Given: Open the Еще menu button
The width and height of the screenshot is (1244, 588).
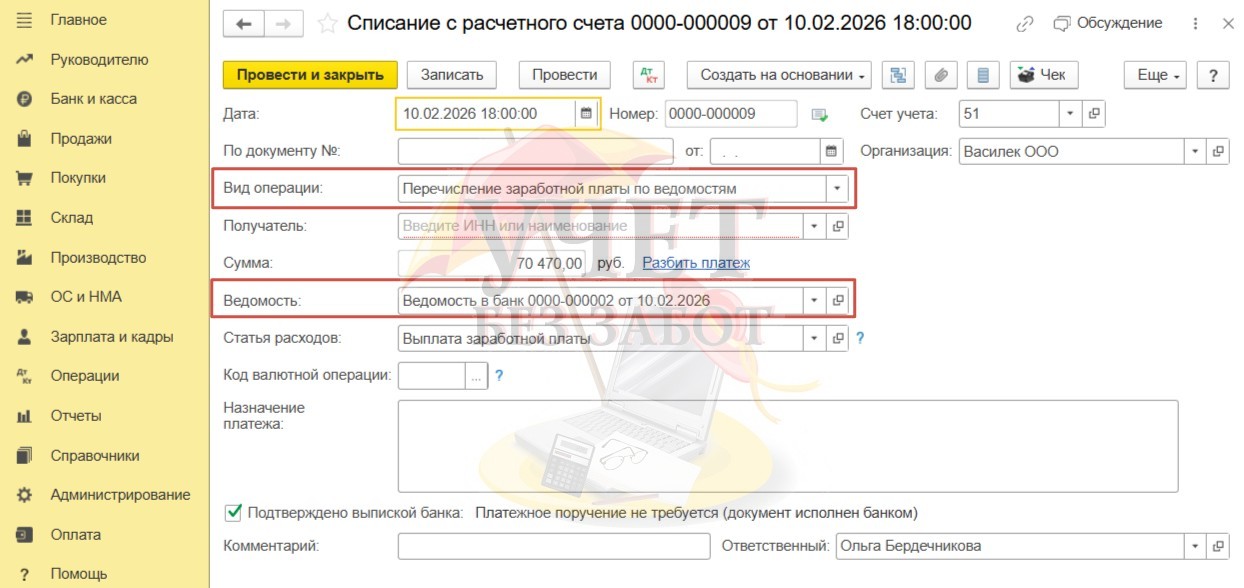Looking at the screenshot, I should point(1159,75).
